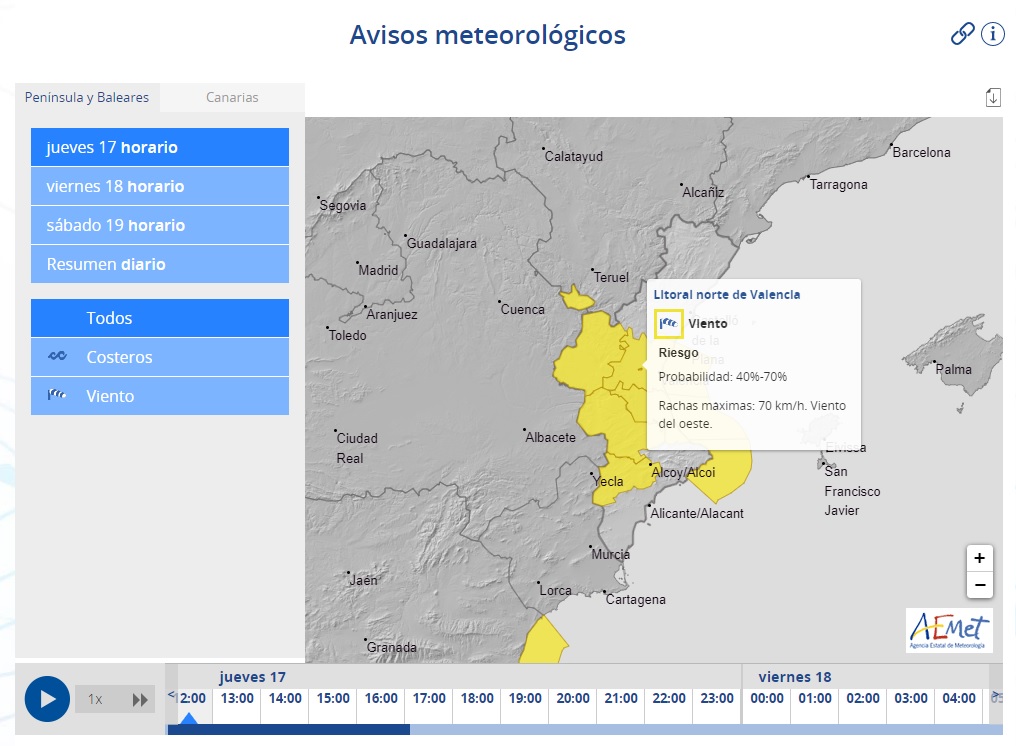Screen dimensions: 1016x746
Task: Switch to the Canarias tab
Action: pos(232,97)
